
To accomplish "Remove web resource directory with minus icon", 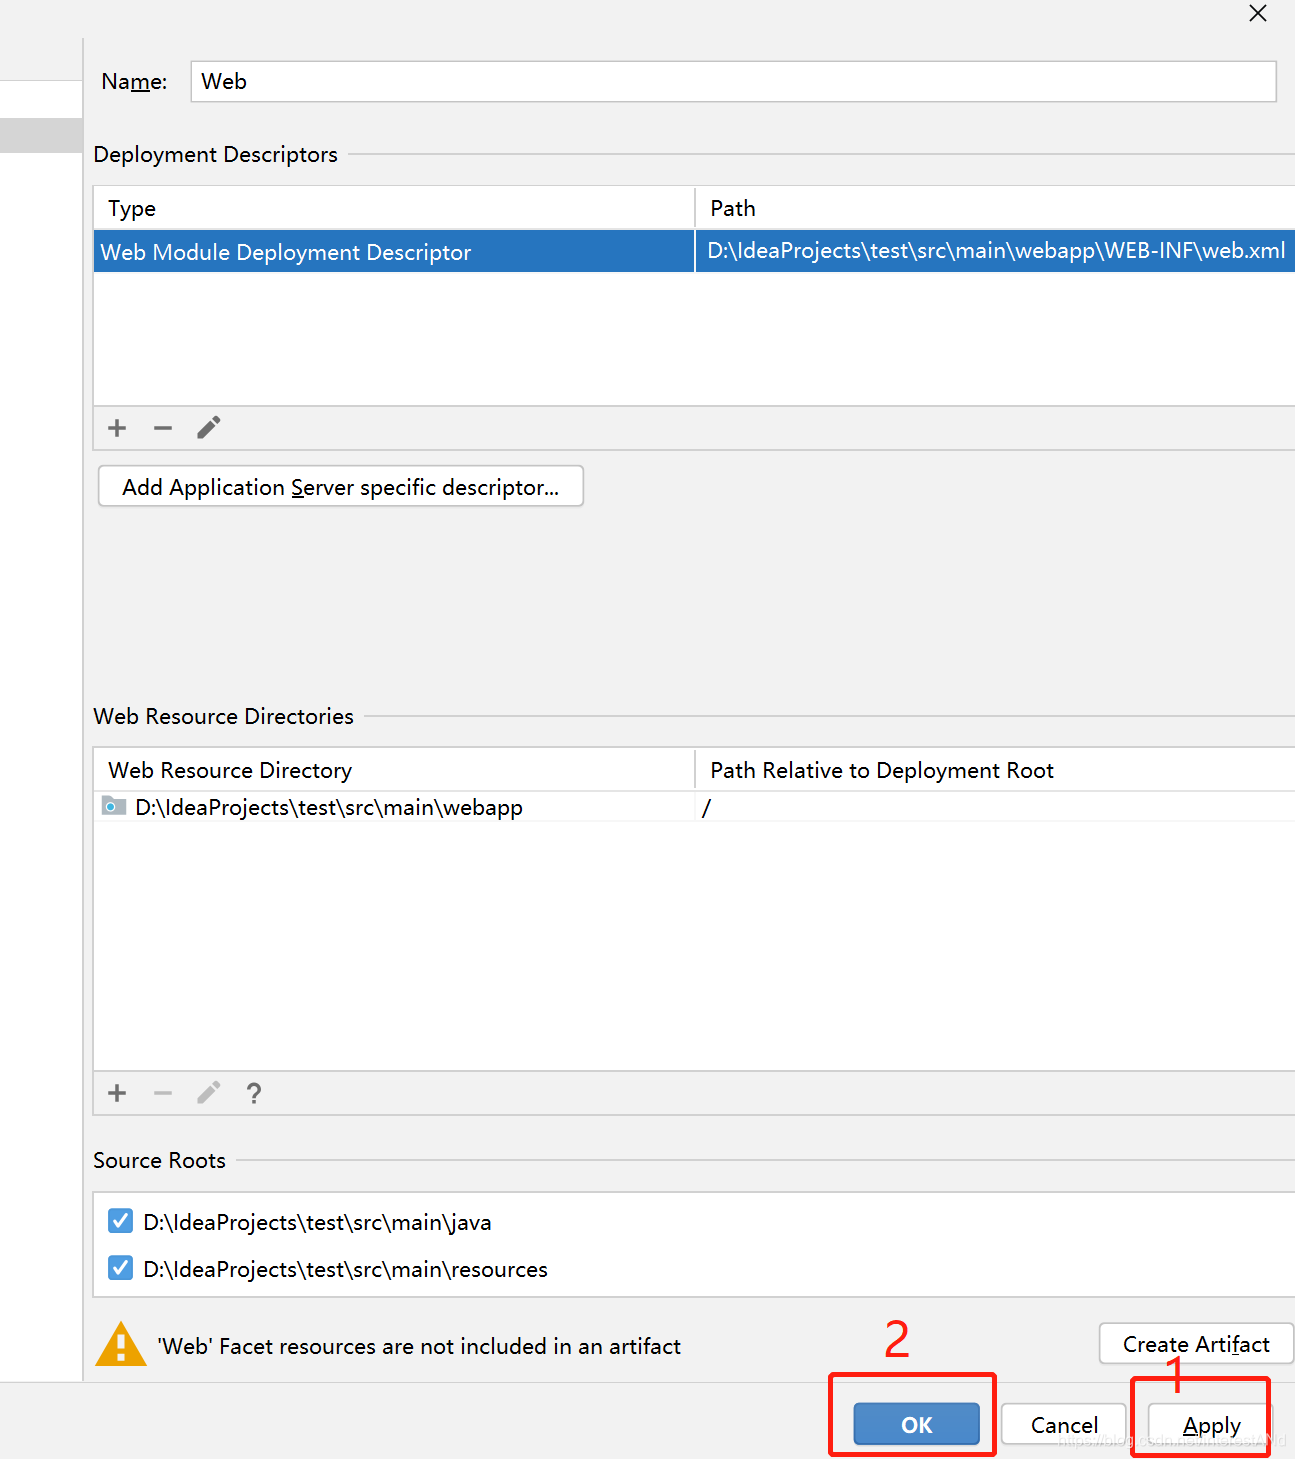I will pyautogui.click(x=163, y=1093).
